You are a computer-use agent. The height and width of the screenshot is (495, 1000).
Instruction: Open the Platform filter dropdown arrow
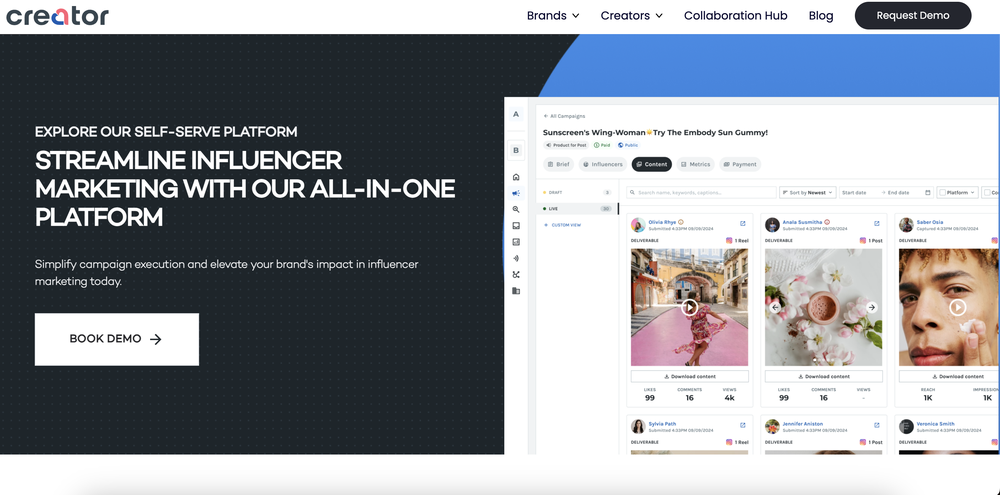973,192
